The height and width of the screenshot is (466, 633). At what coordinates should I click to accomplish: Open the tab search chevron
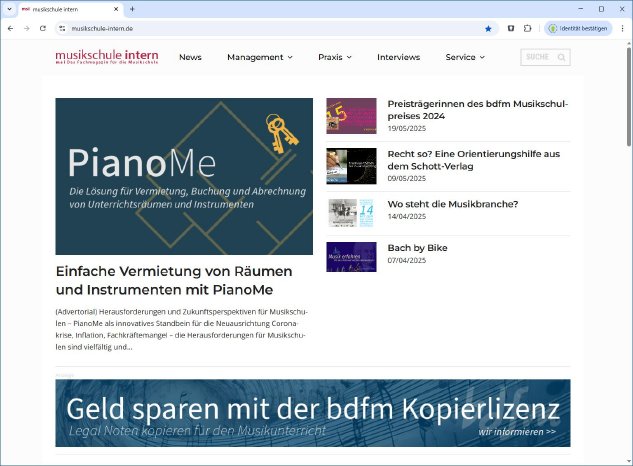click(9, 9)
